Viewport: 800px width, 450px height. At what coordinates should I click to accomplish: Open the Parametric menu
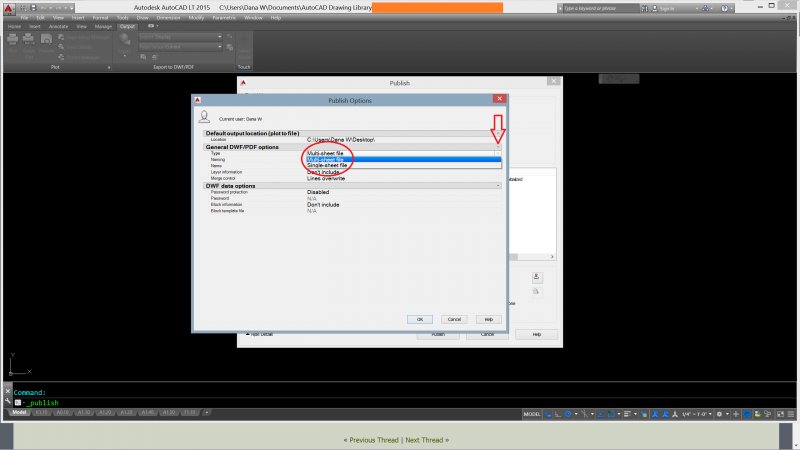pyautogui.click(x=223, y=18)
